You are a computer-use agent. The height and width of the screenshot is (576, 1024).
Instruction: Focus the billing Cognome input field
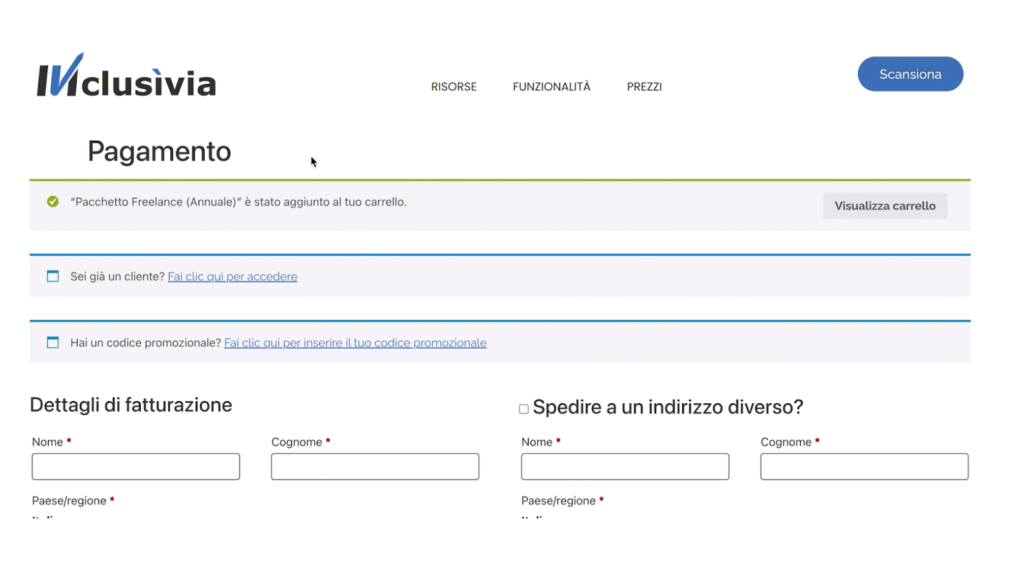375,467
